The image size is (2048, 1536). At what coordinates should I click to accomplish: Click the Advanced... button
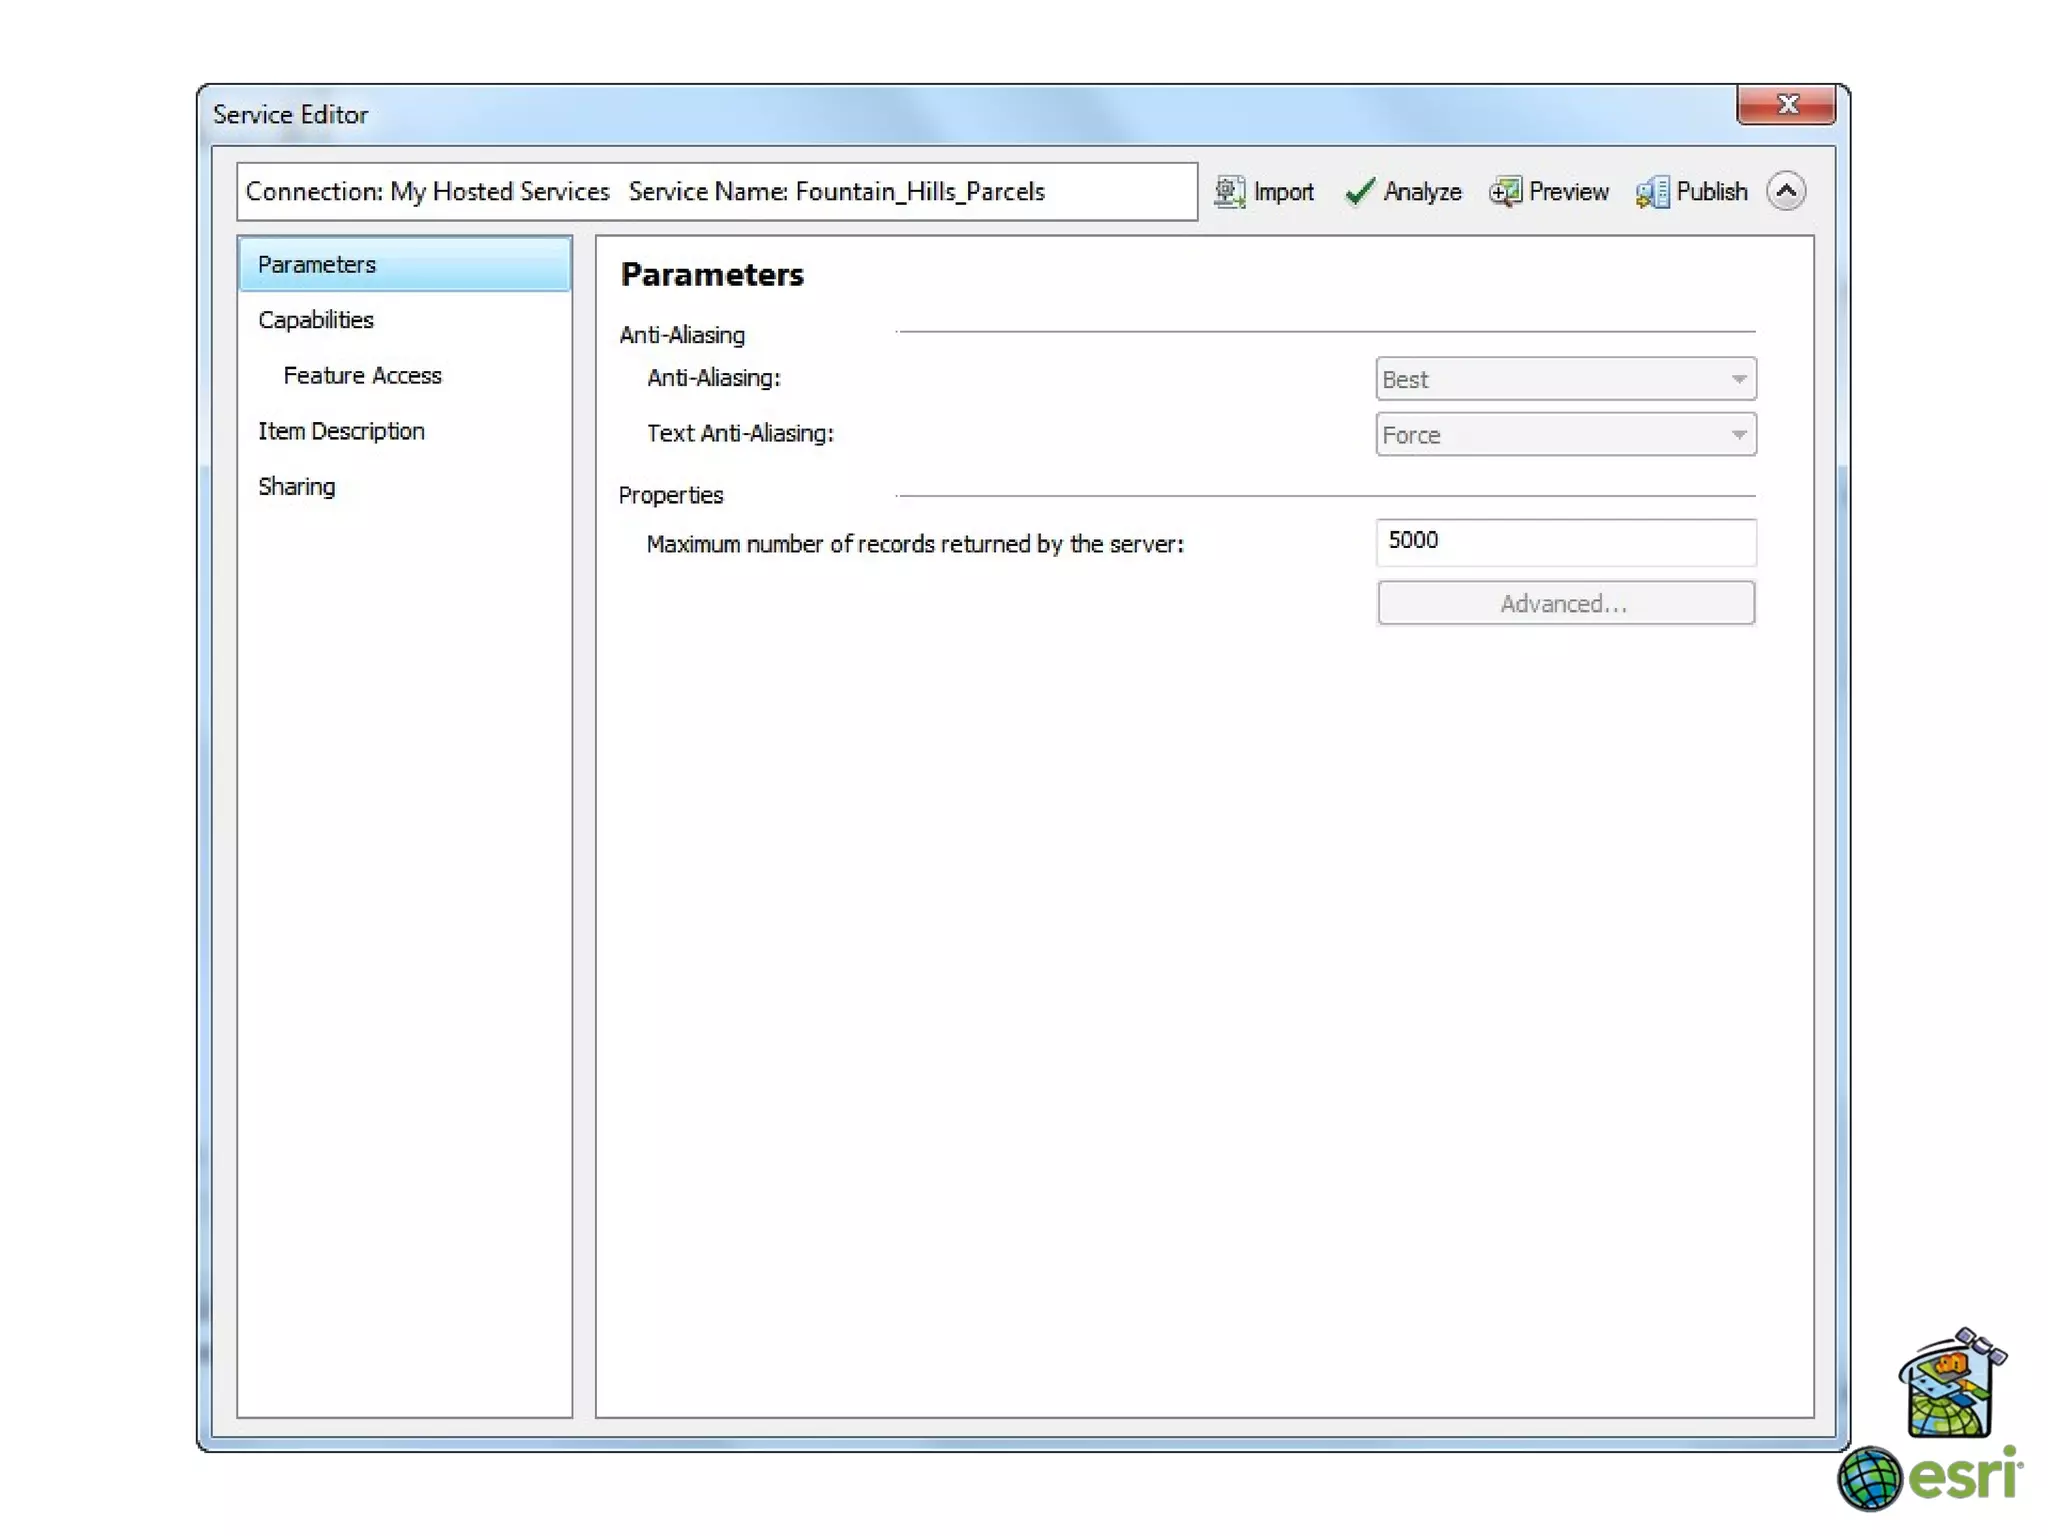click(1565, 603)
